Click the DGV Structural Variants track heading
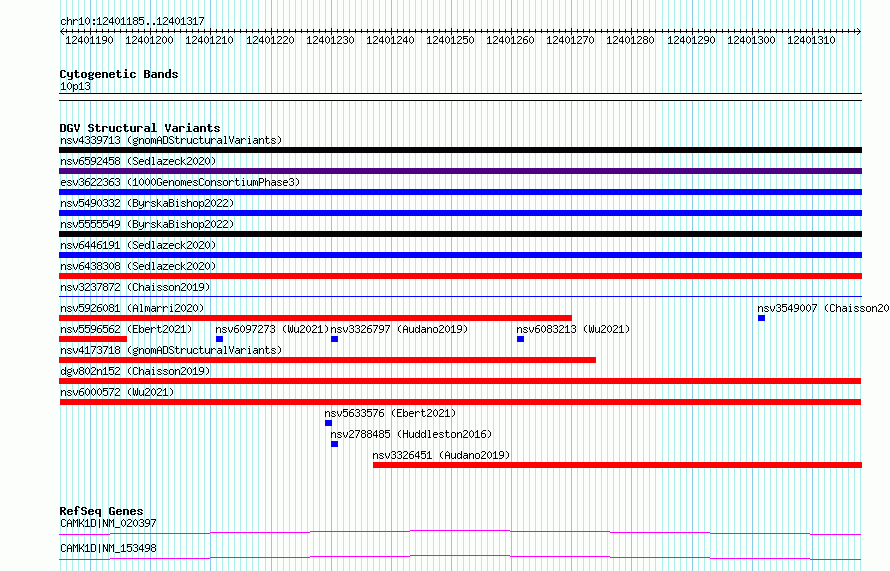This screenshot has width=890, height=571. coord(140,128)
